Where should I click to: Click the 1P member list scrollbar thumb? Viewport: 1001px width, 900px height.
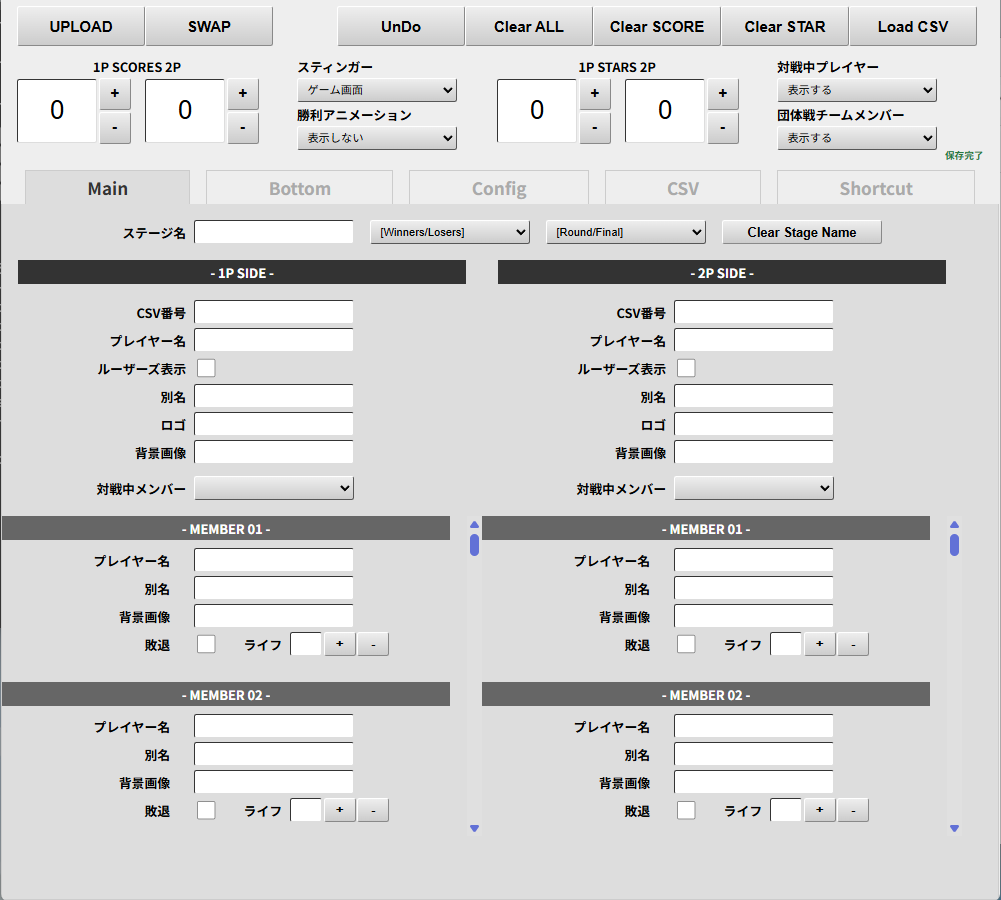[x=474, y=545]
